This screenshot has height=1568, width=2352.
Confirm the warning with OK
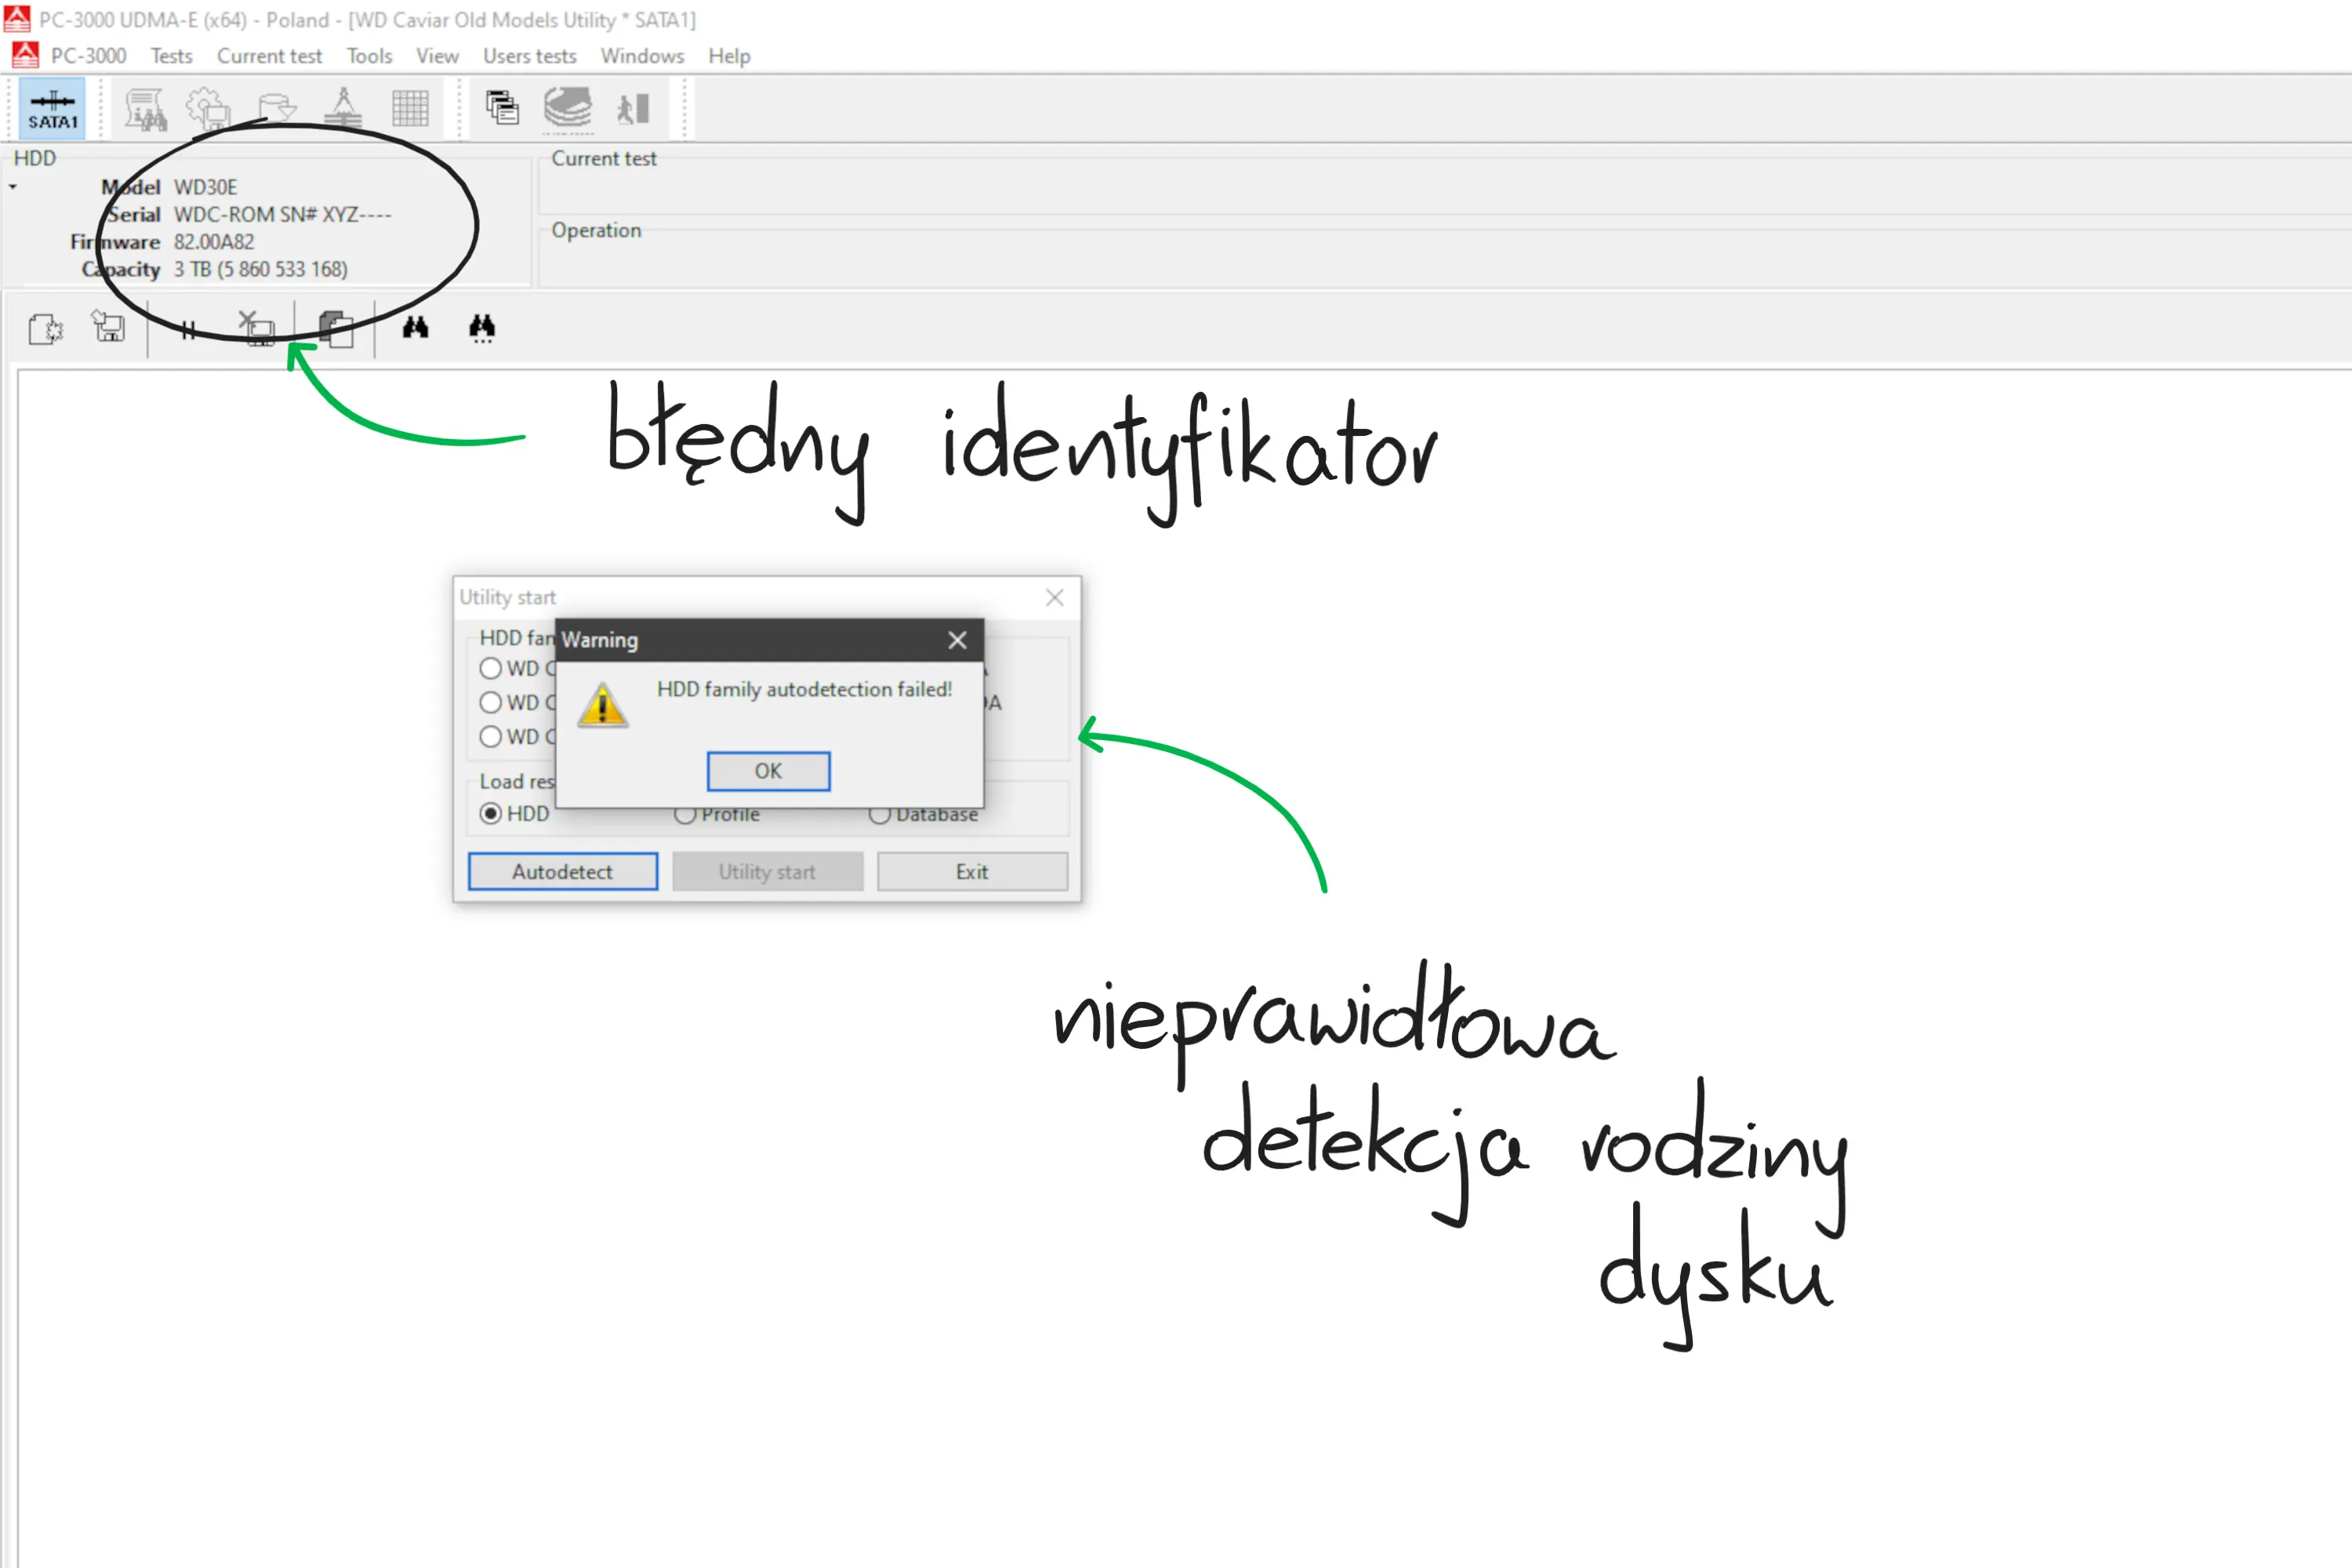[768, 771]
